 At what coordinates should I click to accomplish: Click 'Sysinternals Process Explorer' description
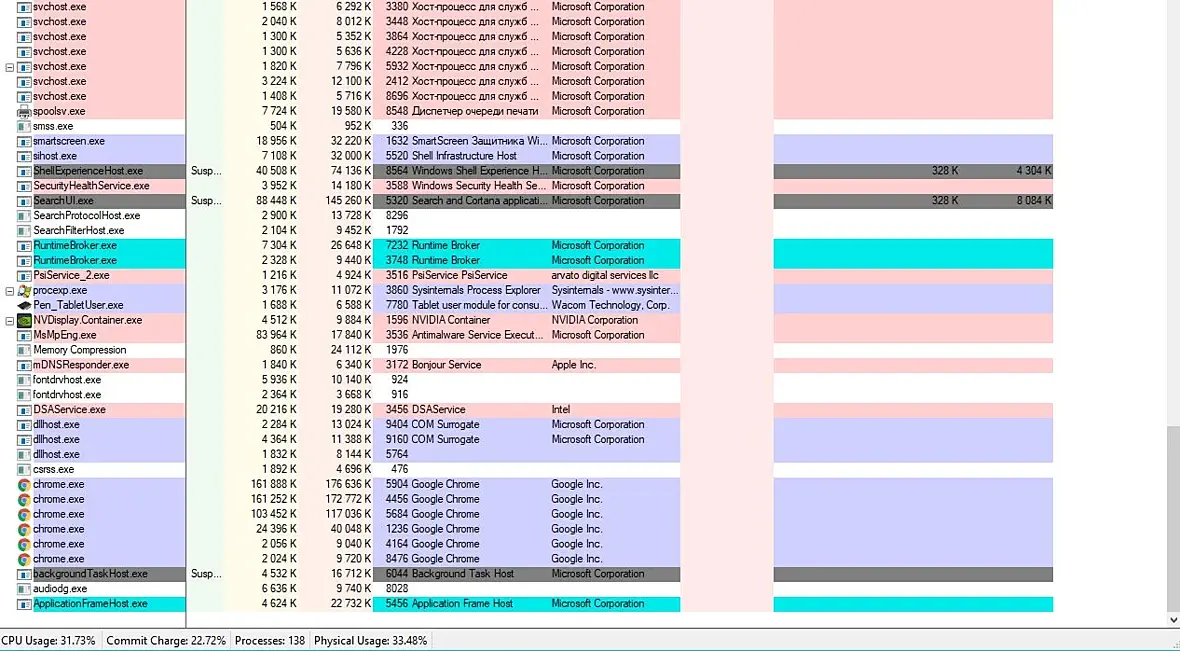pyautogui.click(x=476, y=291)
